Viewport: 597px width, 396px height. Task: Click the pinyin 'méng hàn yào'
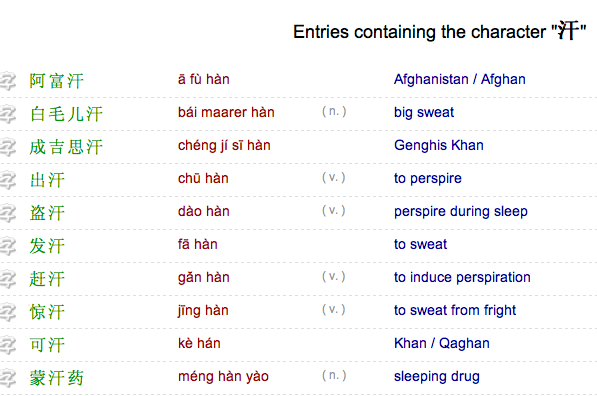(x=223, y=377)
